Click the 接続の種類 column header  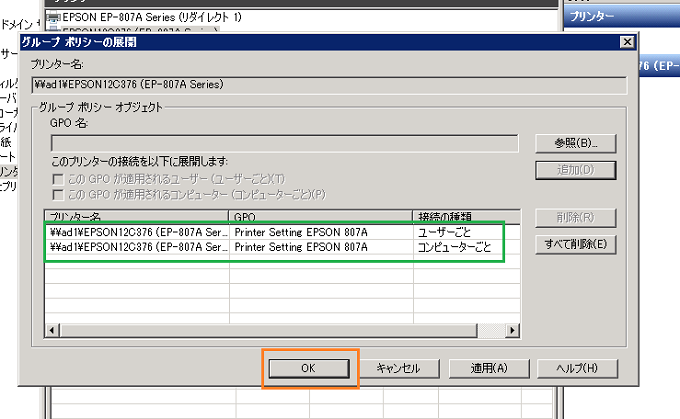coord(466,216)
